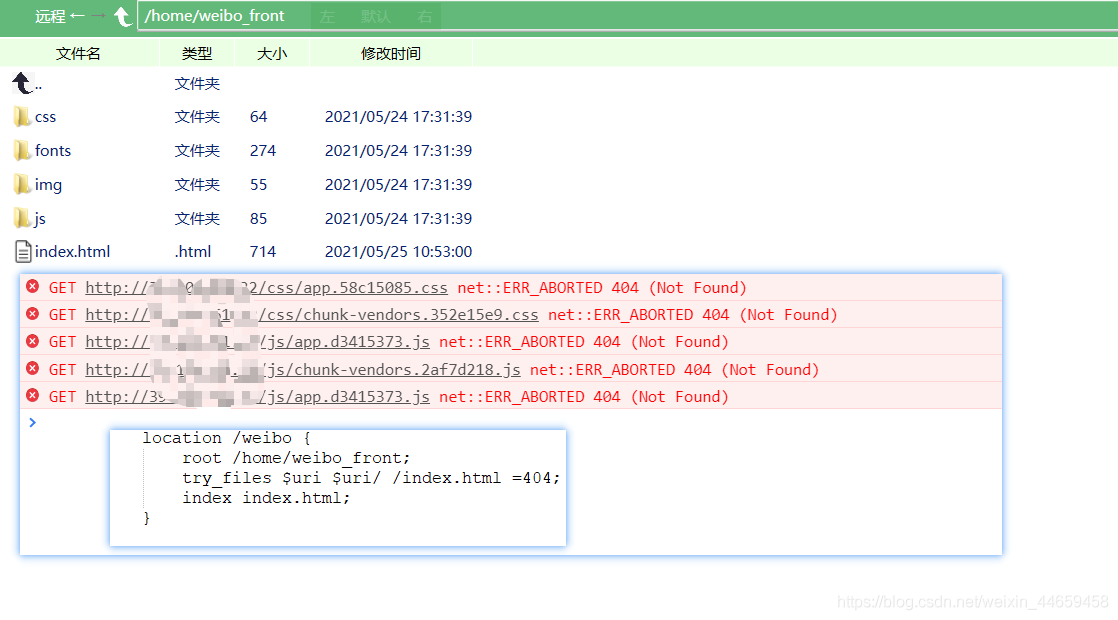Screen dimensions: 1118x620
Task: Click the size value 274
Action: [x=262, y=150]
